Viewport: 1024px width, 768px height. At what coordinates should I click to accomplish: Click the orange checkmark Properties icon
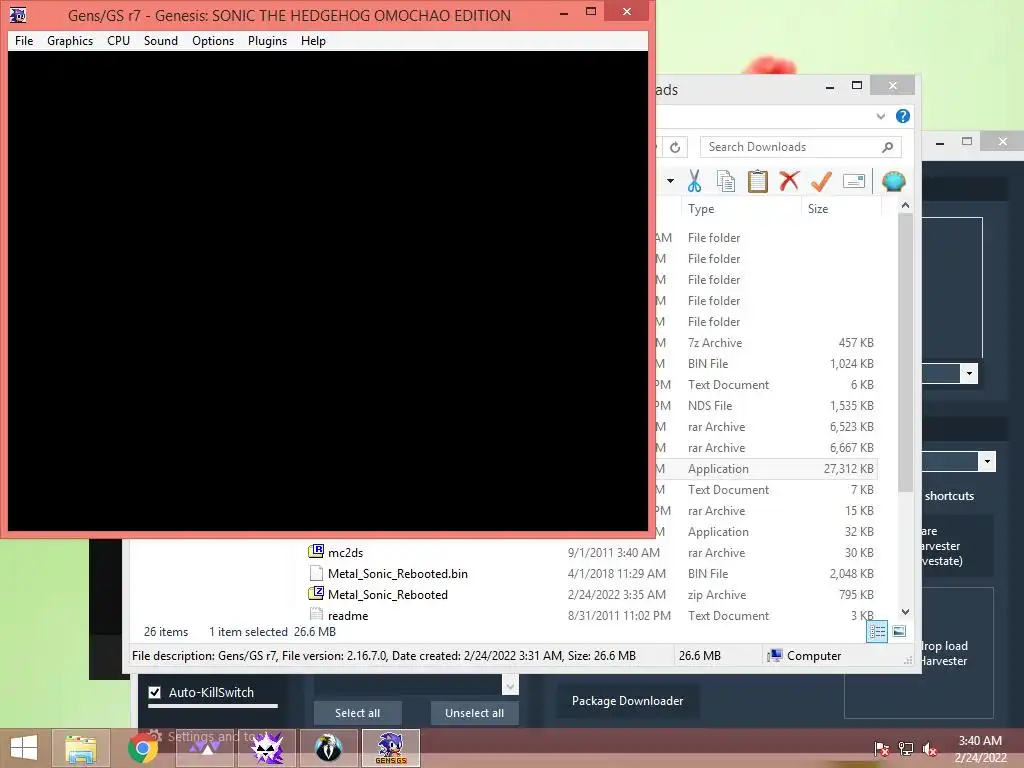click(x=821, y=181)
